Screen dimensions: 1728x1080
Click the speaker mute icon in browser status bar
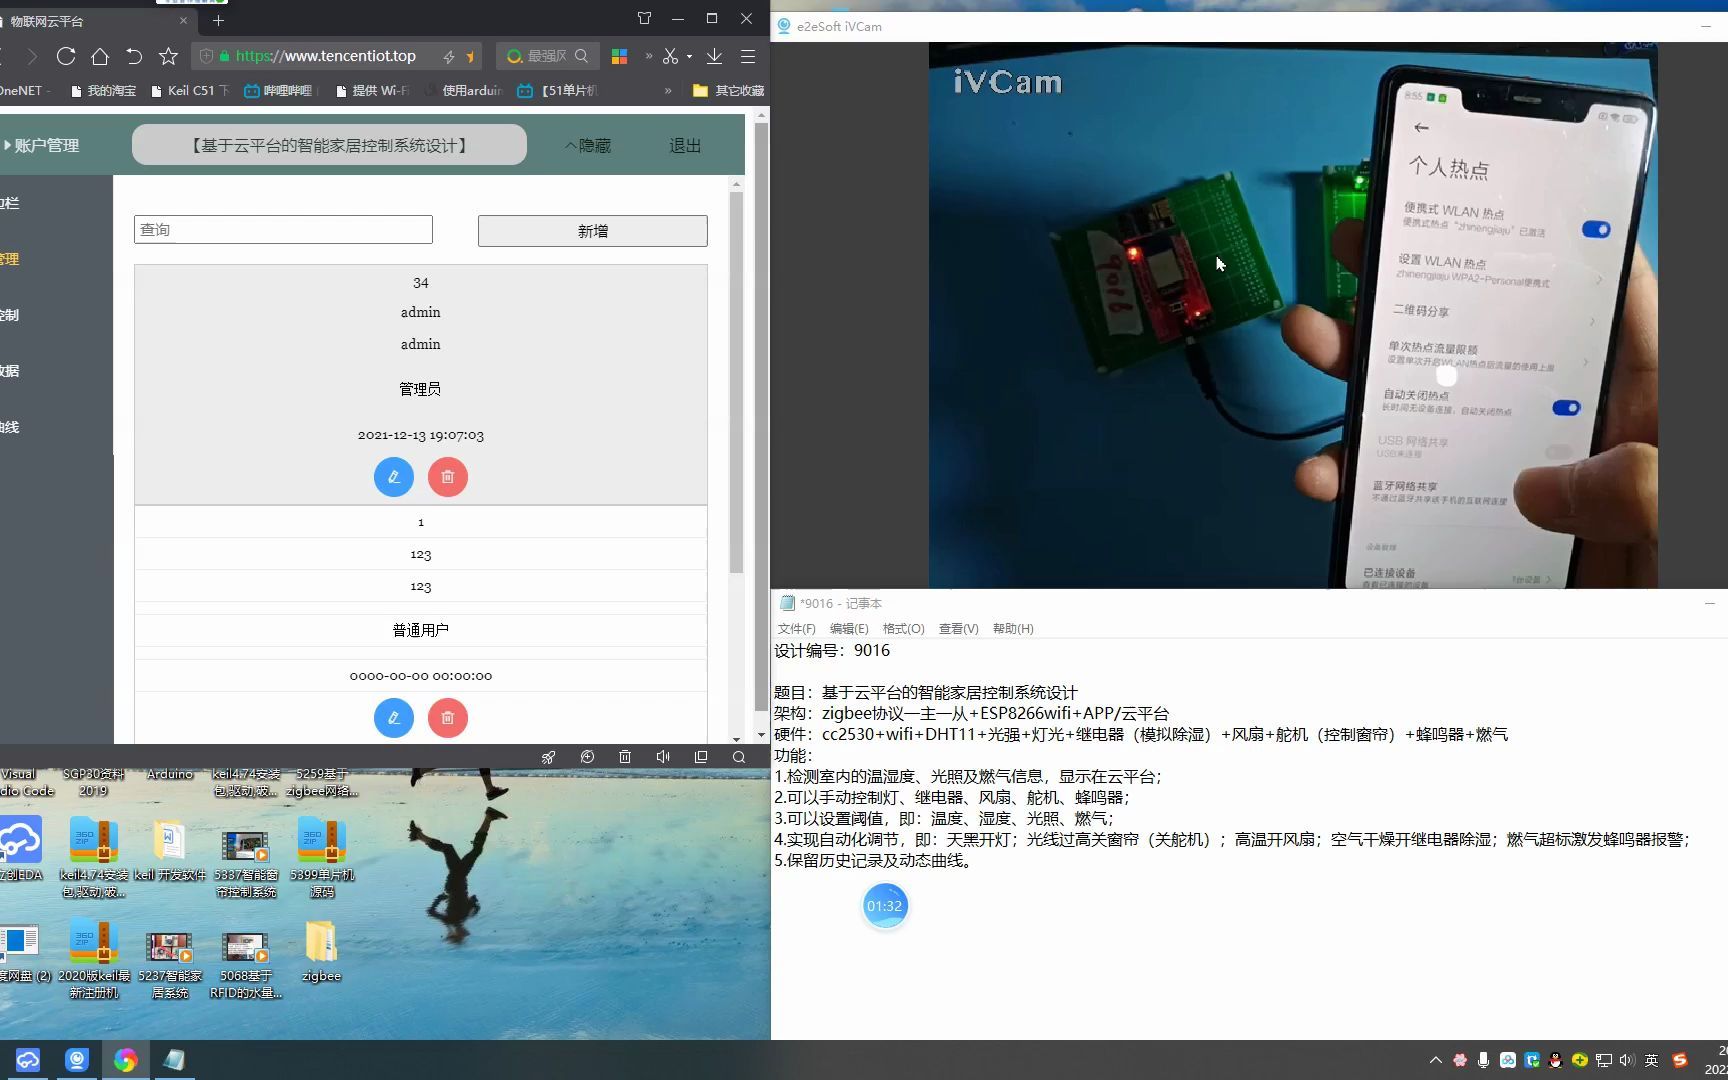coord(663,757)
